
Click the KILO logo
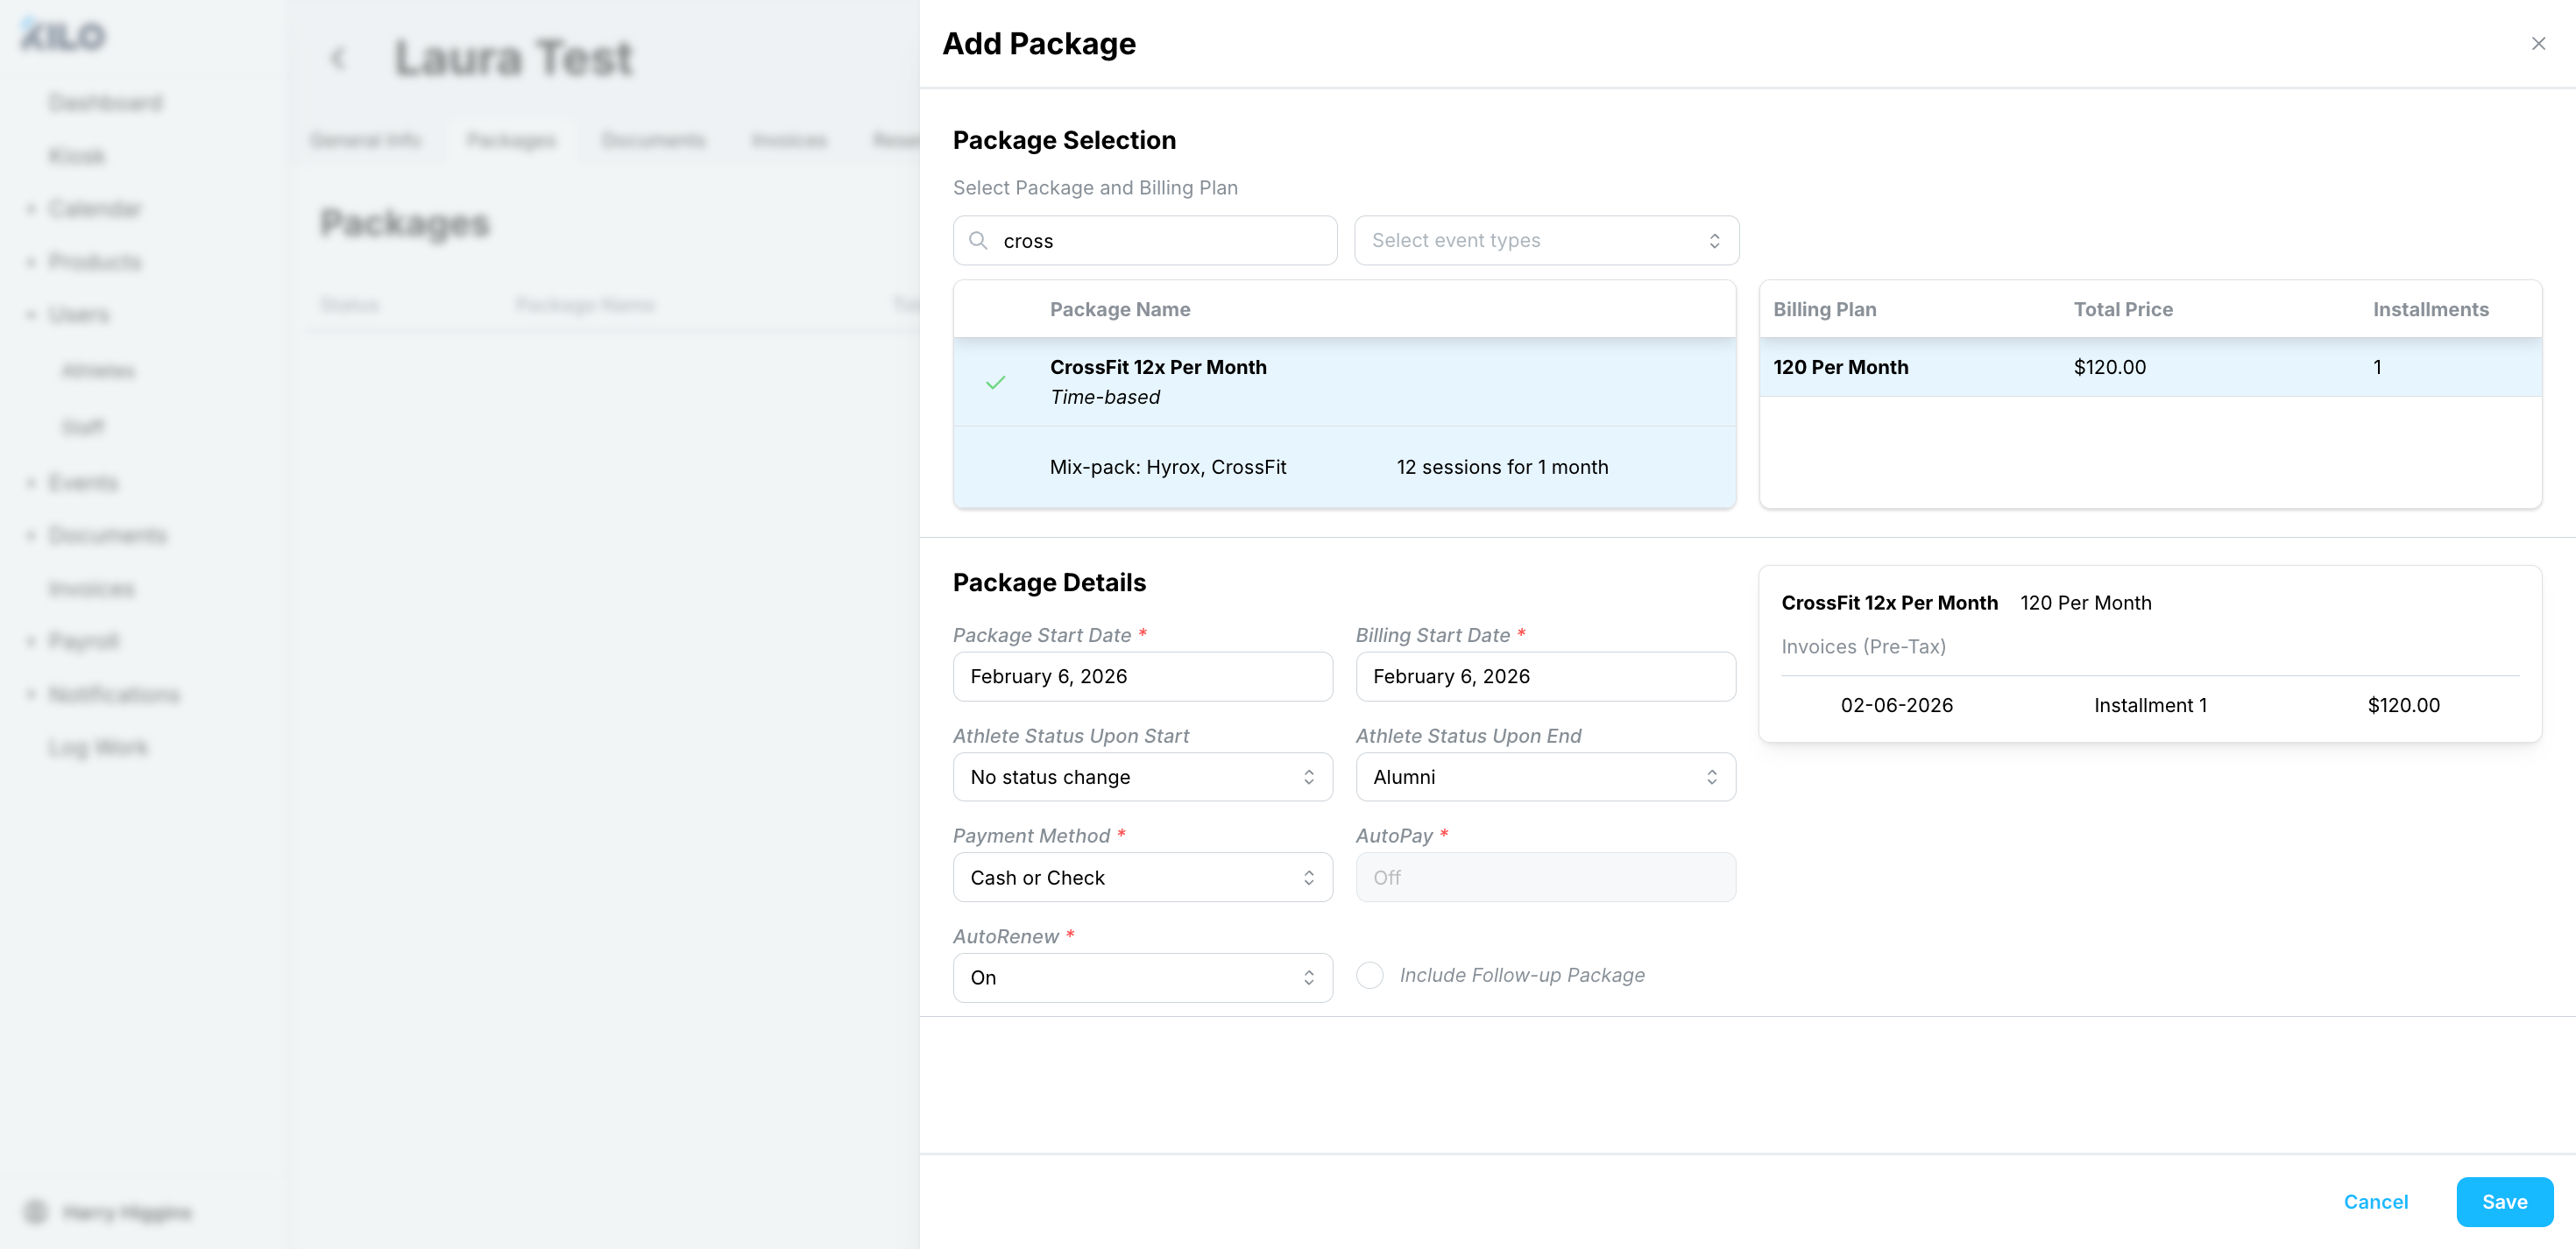coord(63,36)
